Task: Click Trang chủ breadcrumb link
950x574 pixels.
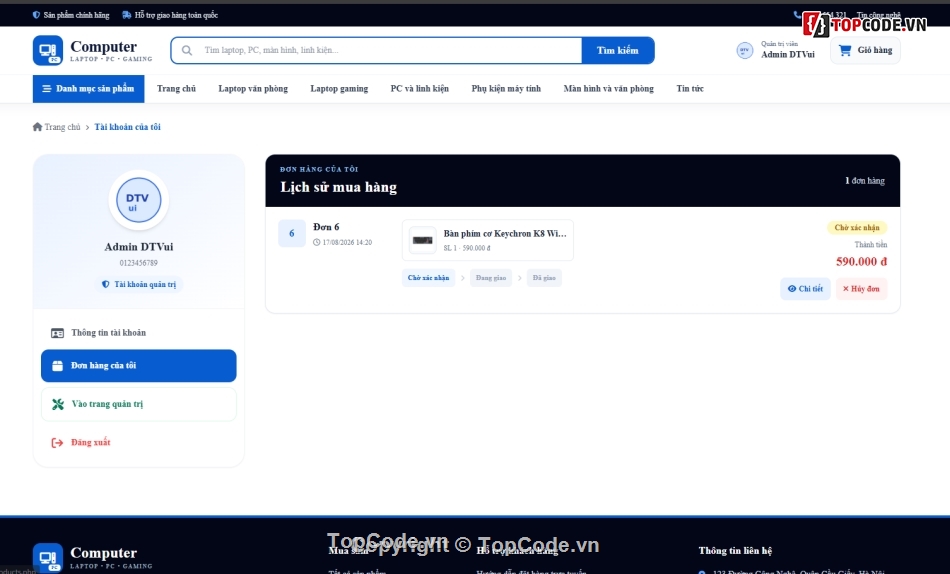Action: pos(62,127)
